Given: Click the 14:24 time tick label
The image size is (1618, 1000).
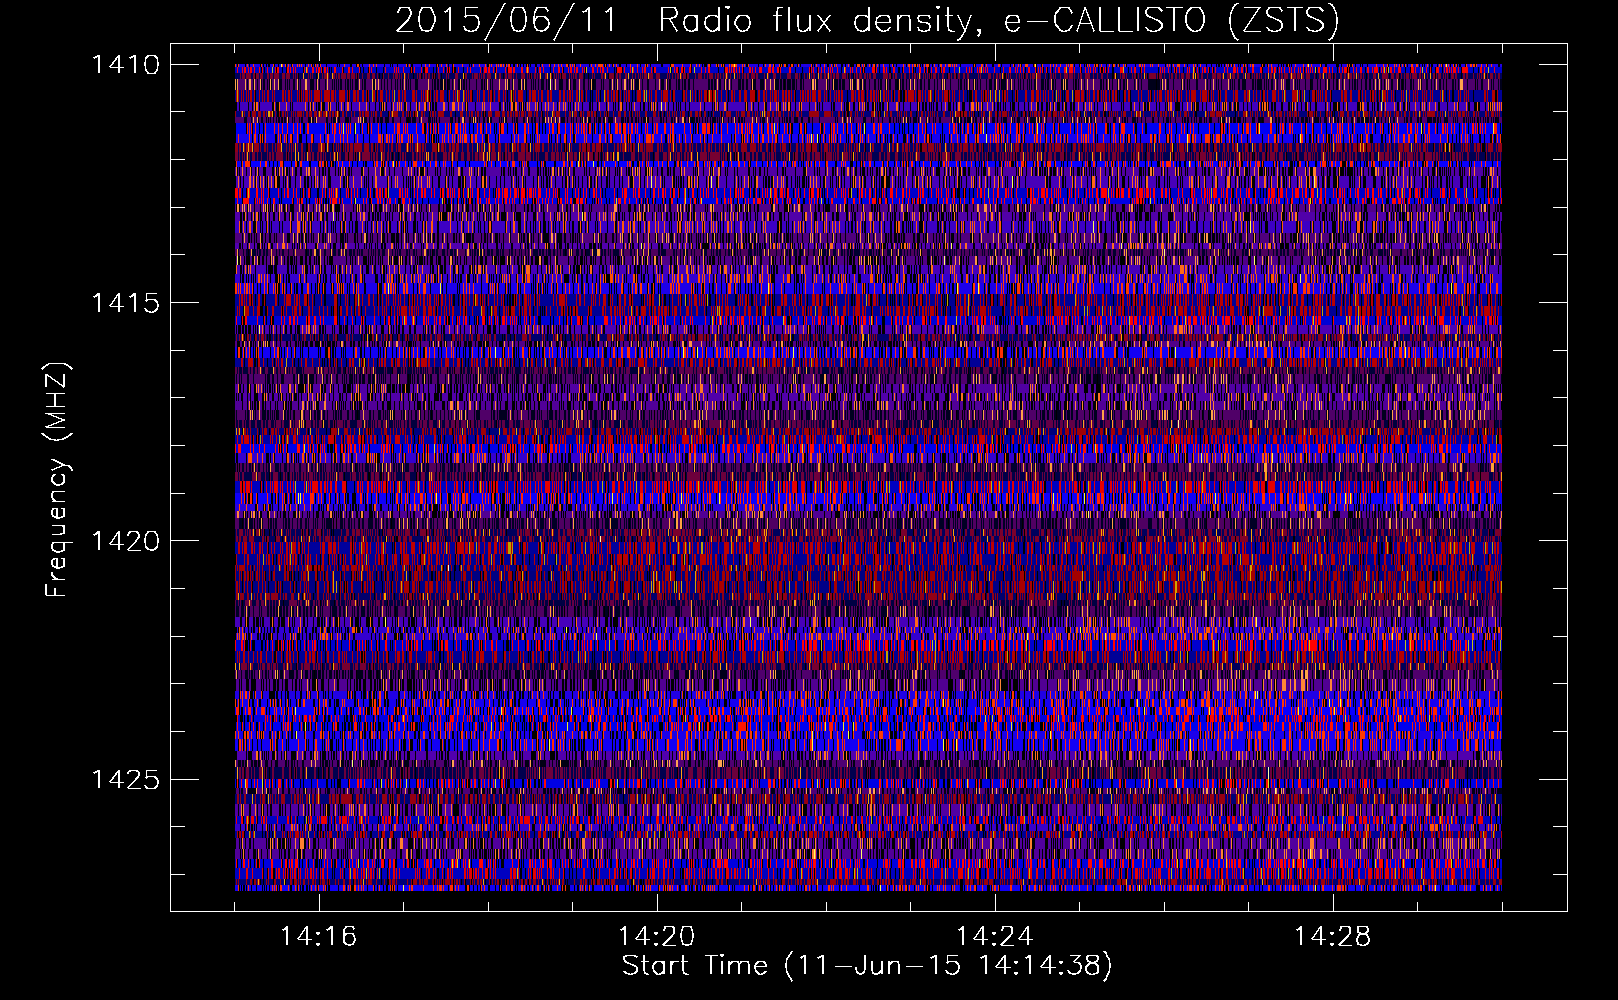Looking at the screenshot, I should point(995,937).
